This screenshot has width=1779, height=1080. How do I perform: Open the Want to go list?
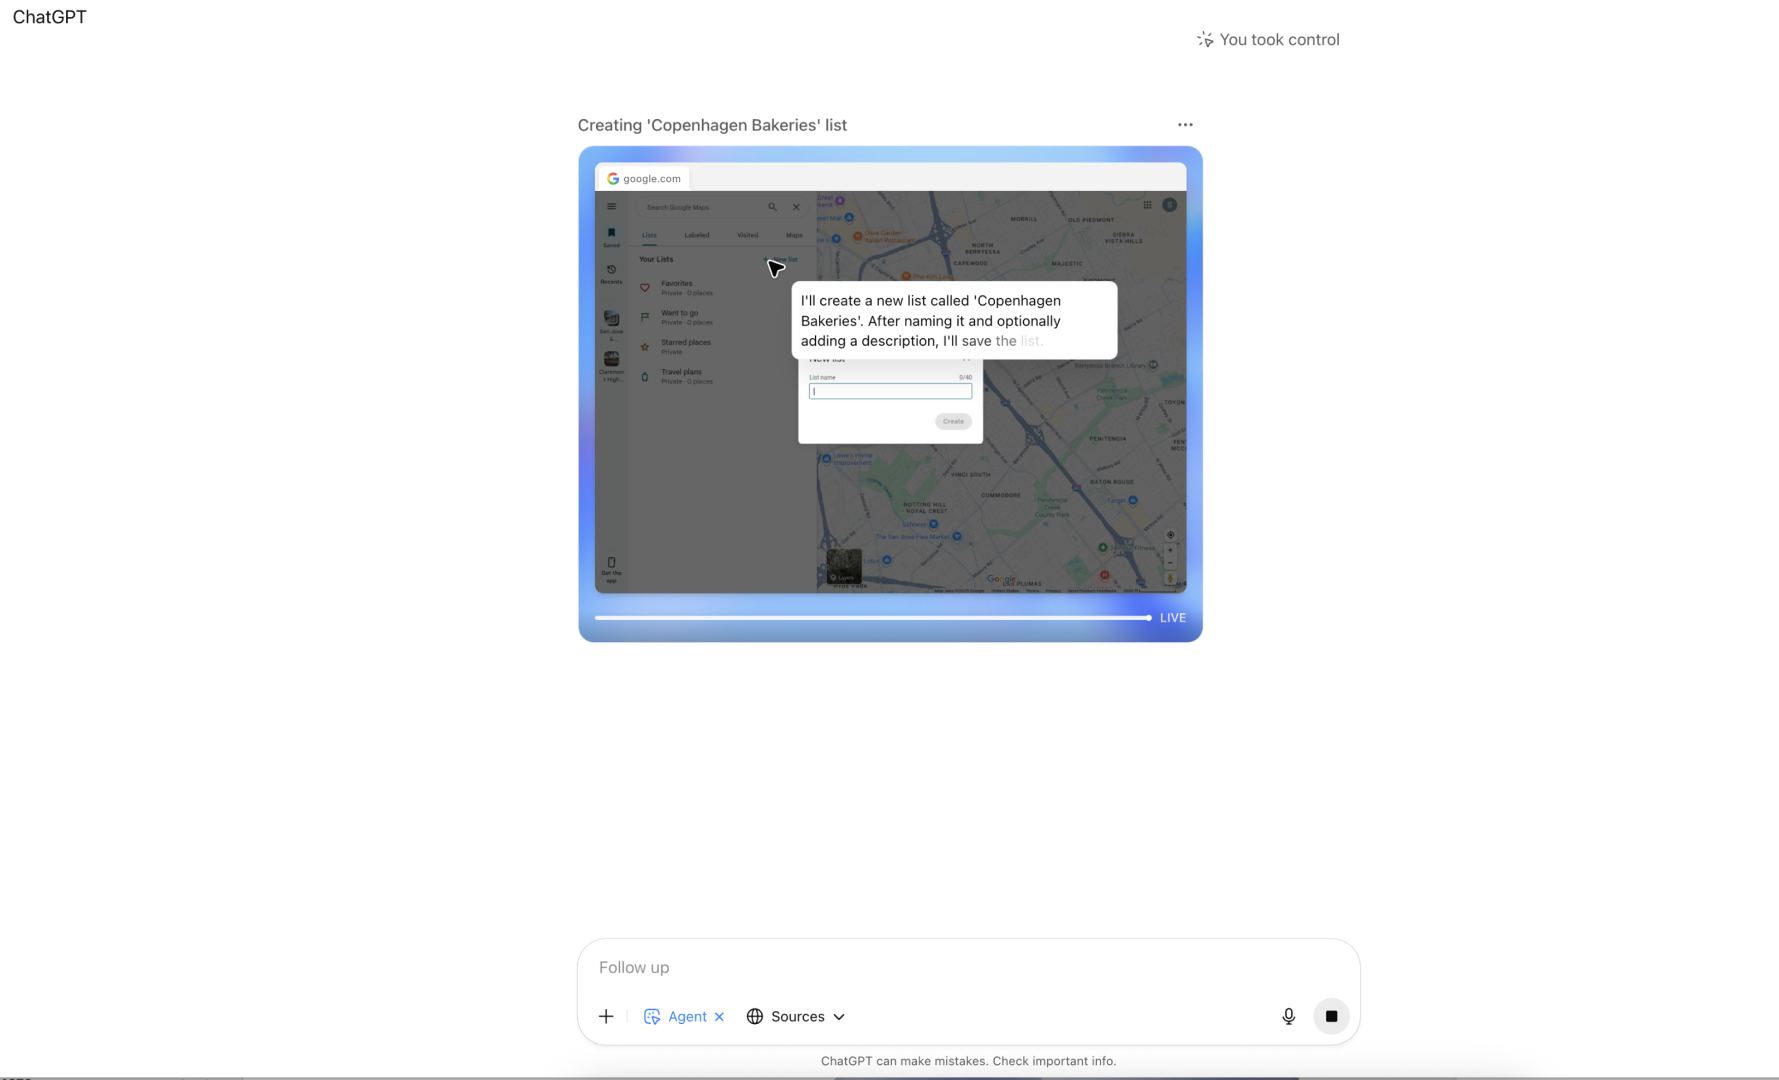(x=720, y=317)
